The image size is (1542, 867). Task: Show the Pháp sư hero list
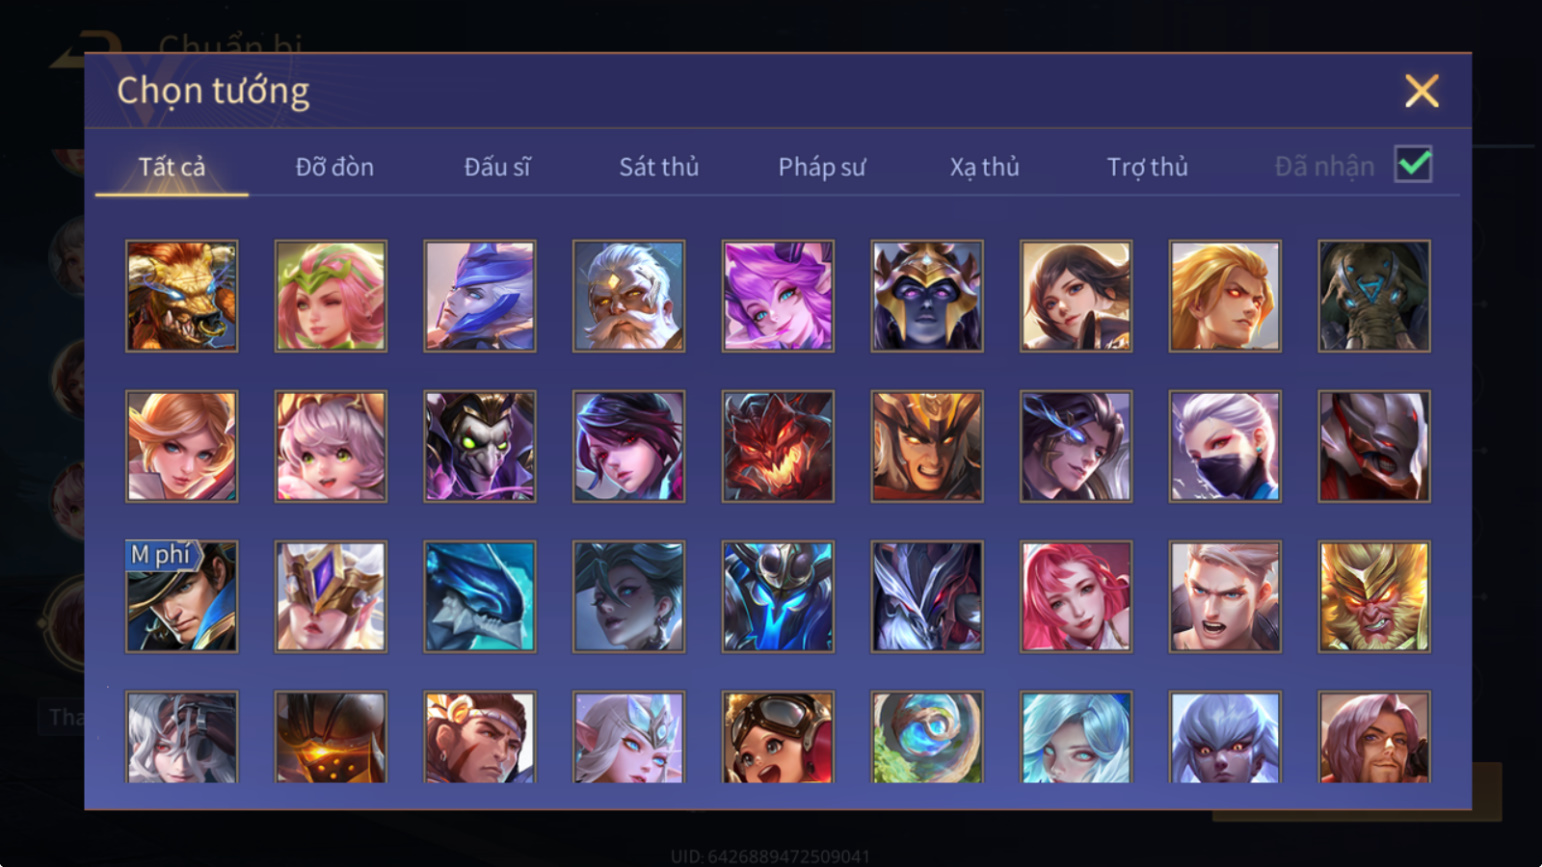click(x=822, y=167)
